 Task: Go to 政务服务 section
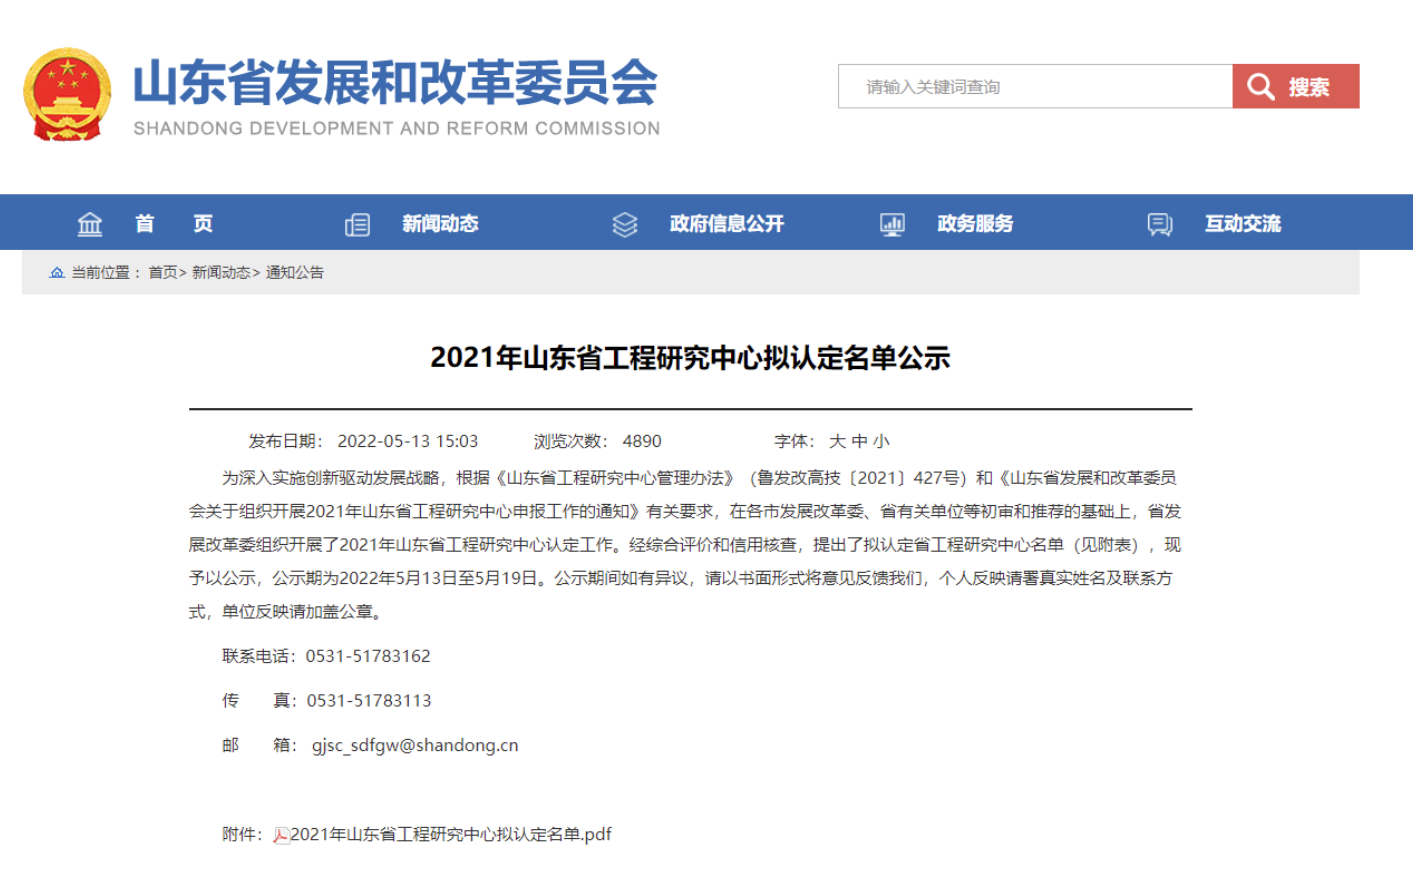tap(975, 224)
